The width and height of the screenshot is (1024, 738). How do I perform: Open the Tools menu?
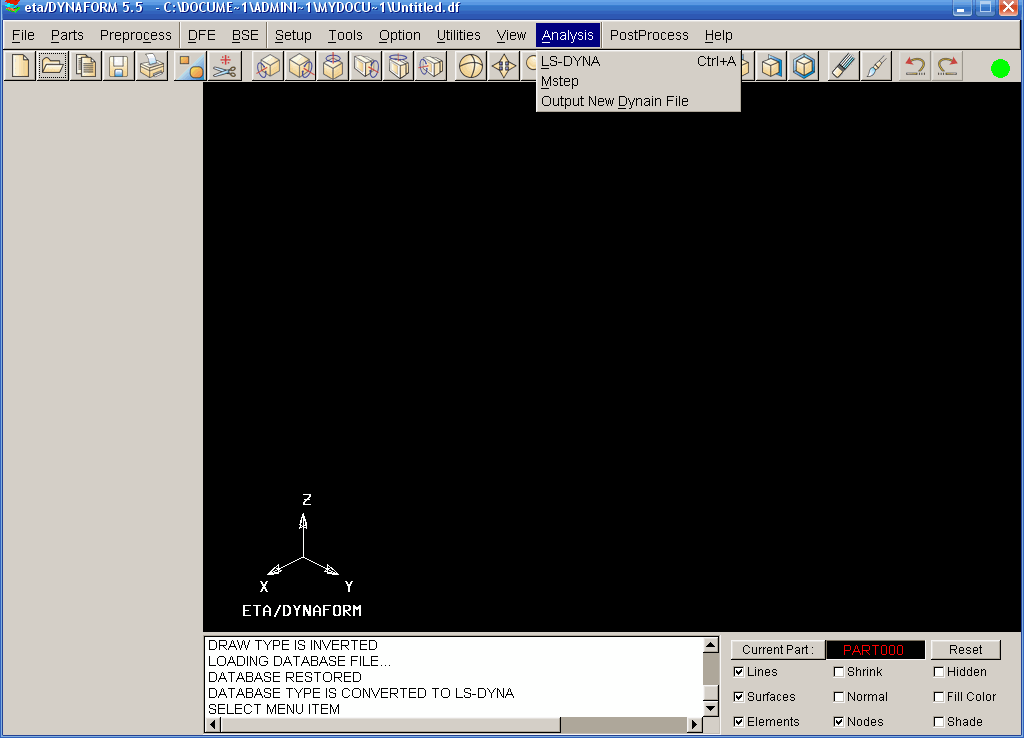pyautogui.click(x=345, y=35)
